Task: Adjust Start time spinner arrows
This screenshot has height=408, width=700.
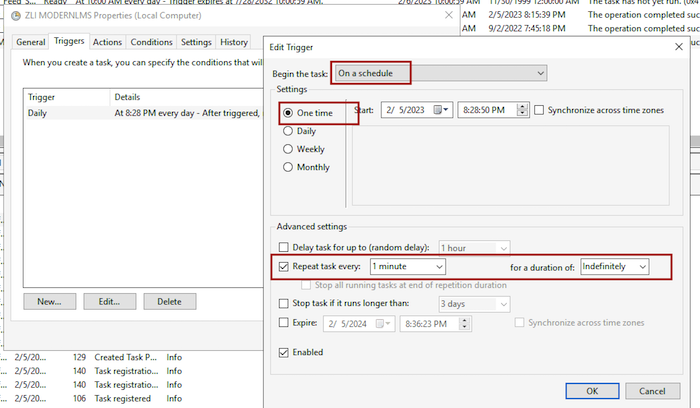Action: click(x=522, y=110)
